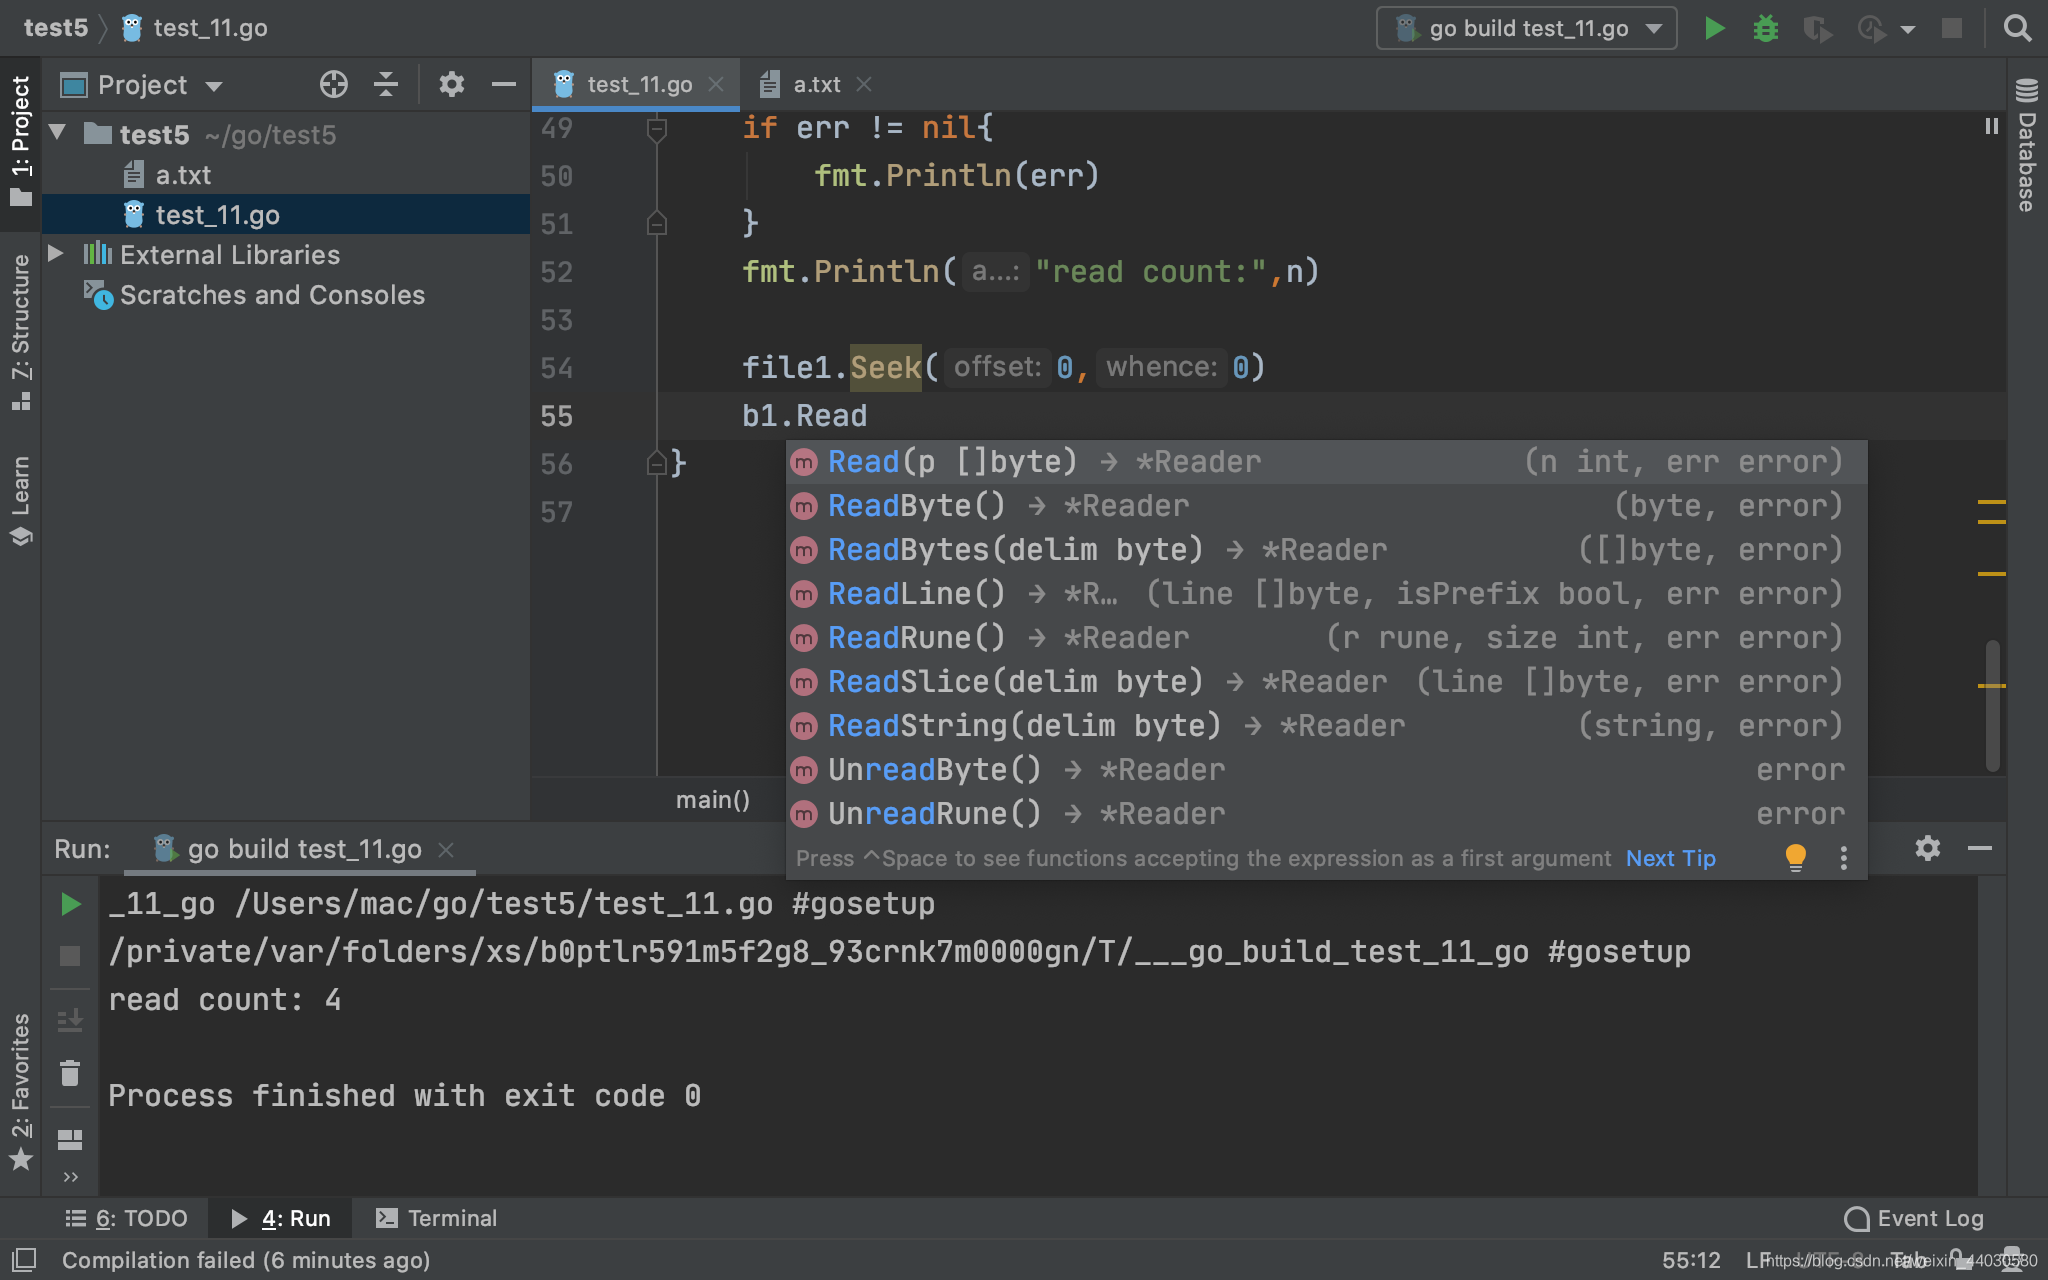This screenshot has height=1280, width=2048.
Task: Choose ReadString(delim byte) completion
Action: click(x=1326, y=726)
